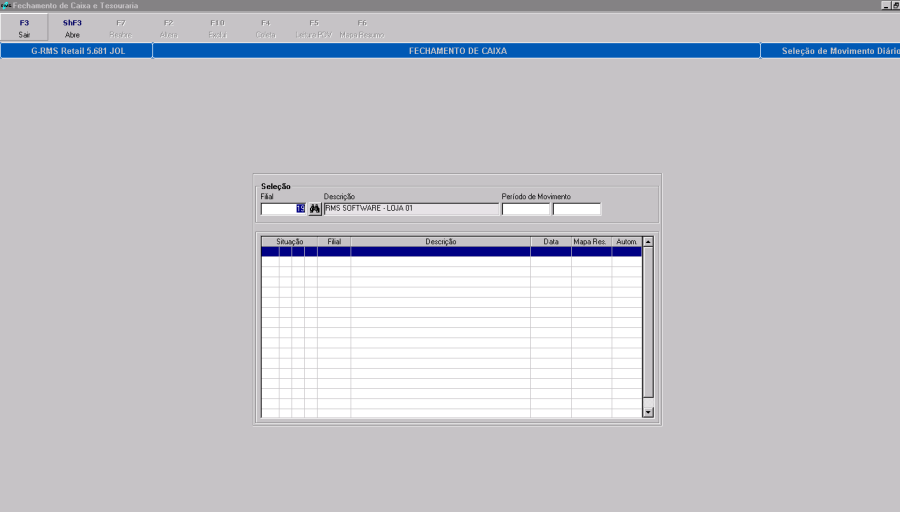Viewport: 900px width, 512px height.
Task: Click the F3 Sair button
Action: pos(24,28)
